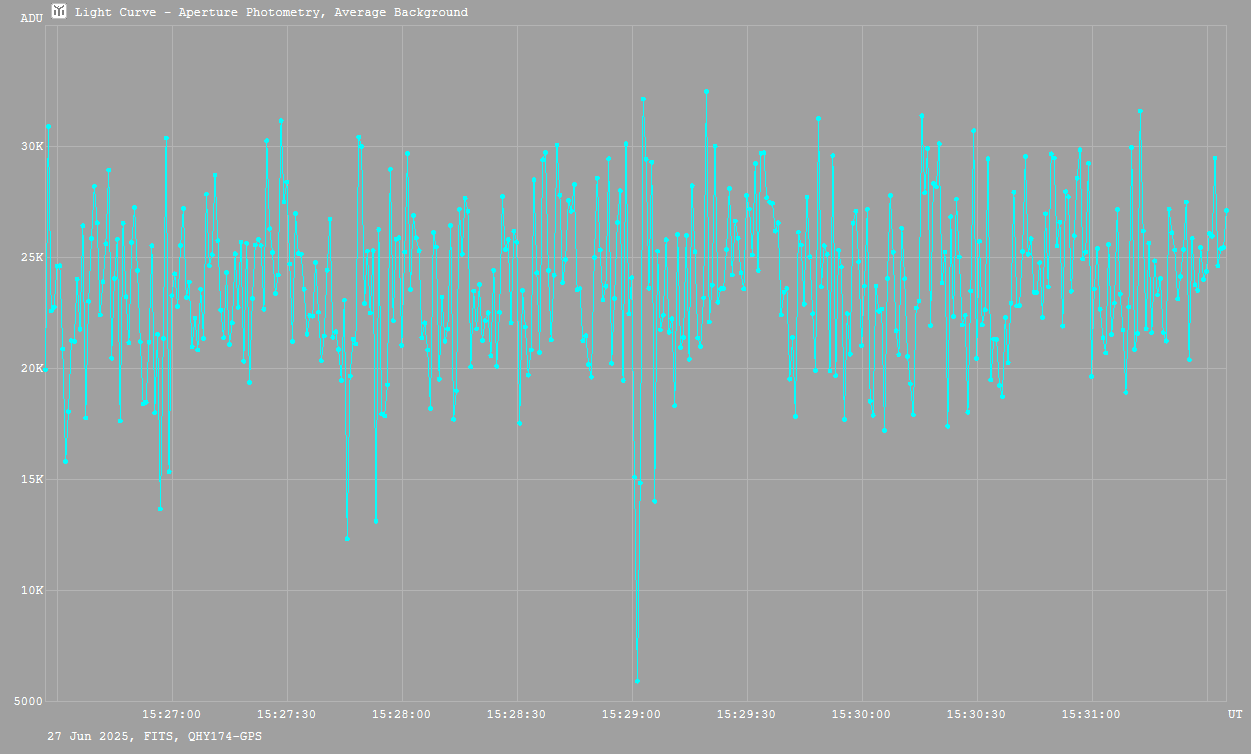Click the 5000 y-axis label
Viewport: 1251px width, 754px height.
click(31, 702)
